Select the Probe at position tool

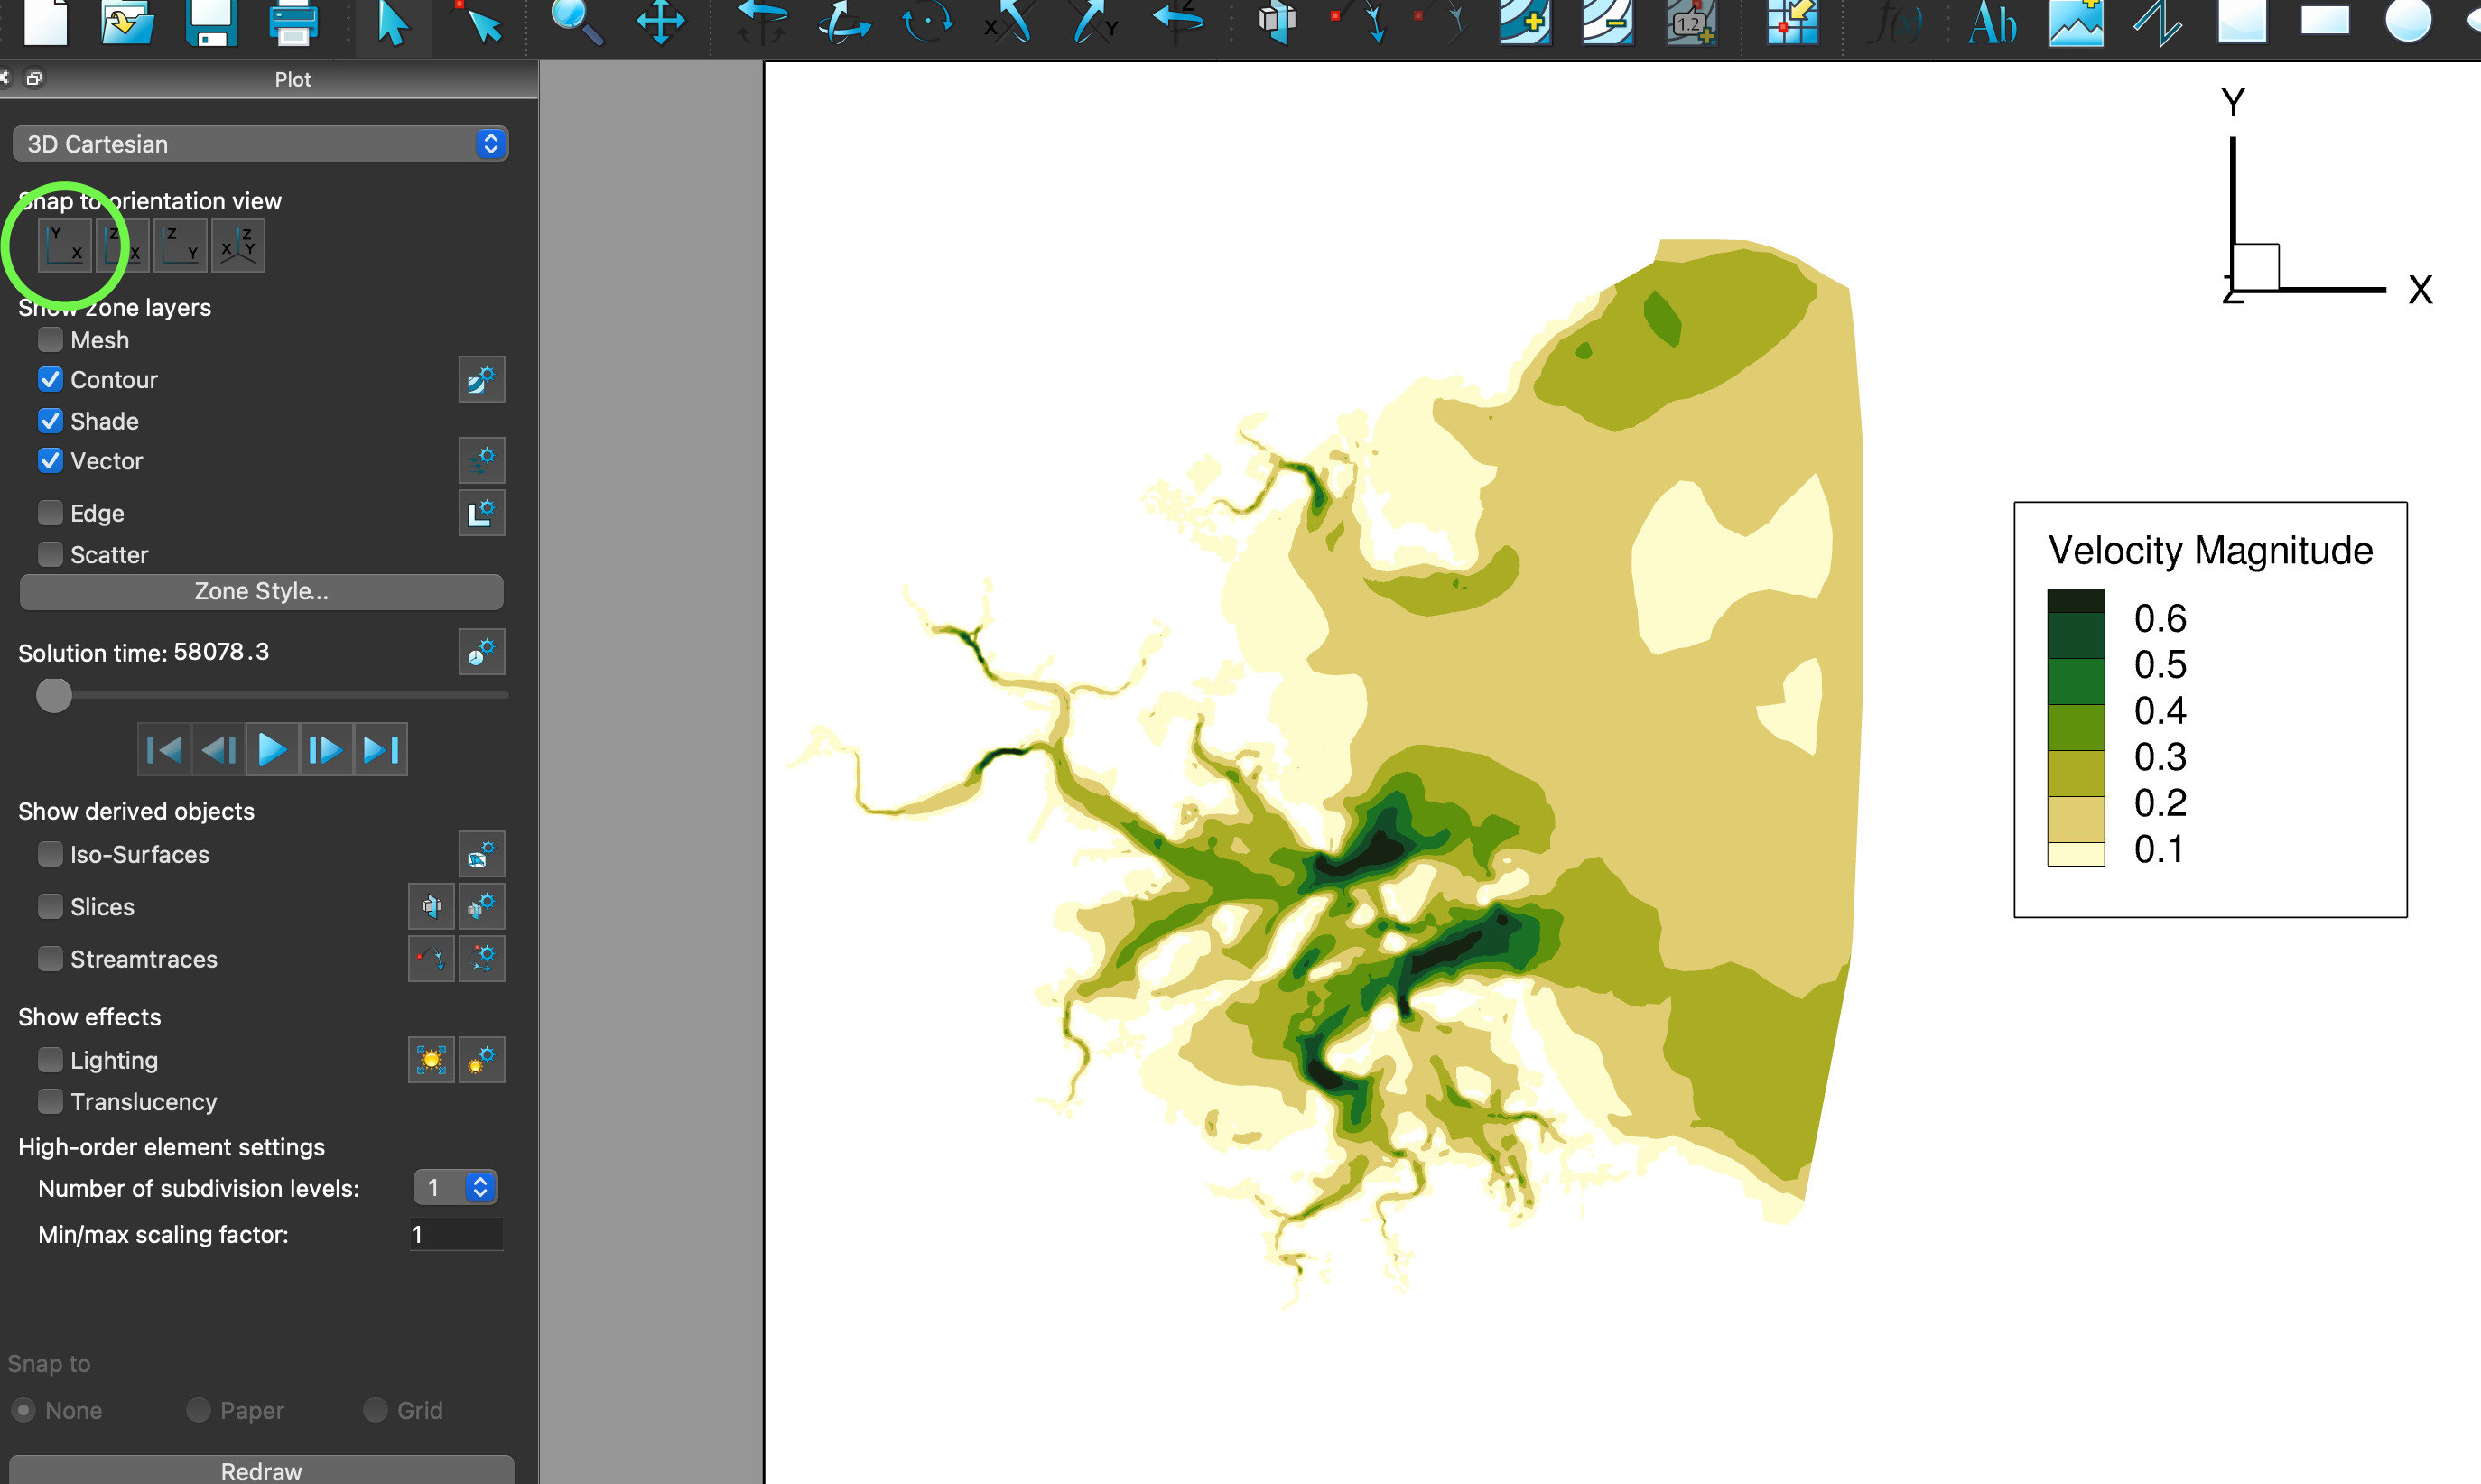(x=1792, y=22)
